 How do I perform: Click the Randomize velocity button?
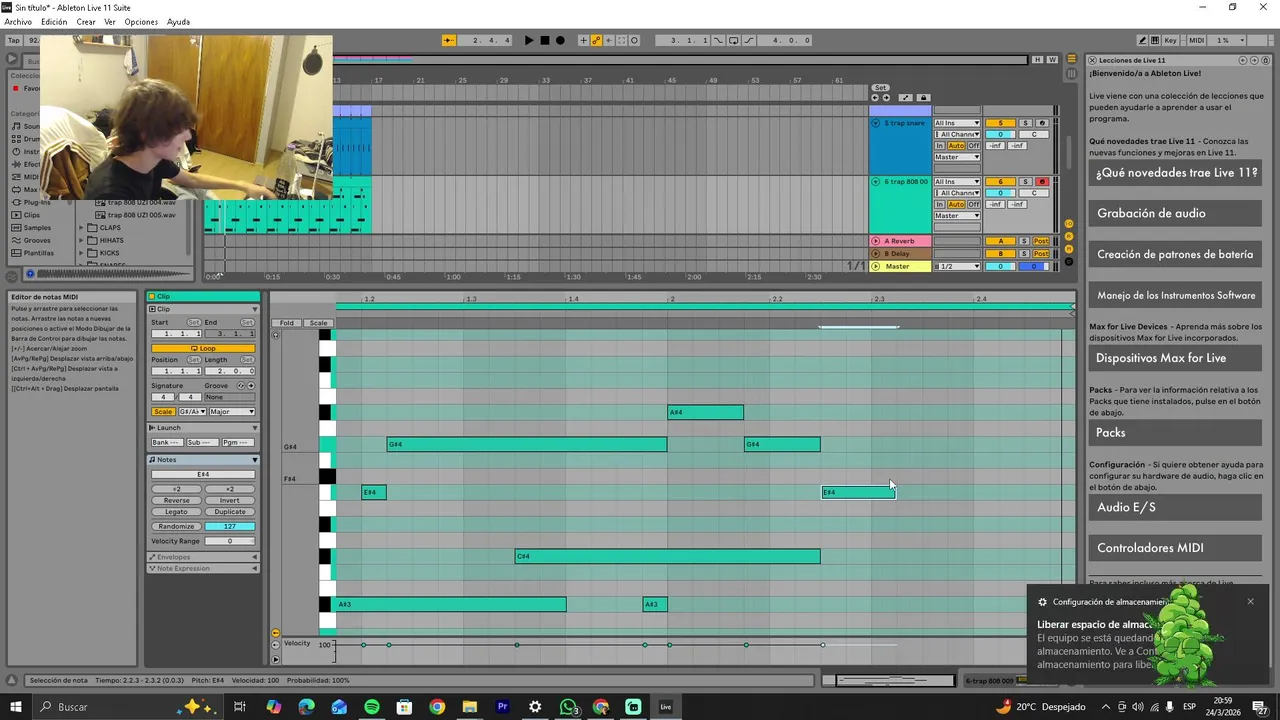[176, 527]
